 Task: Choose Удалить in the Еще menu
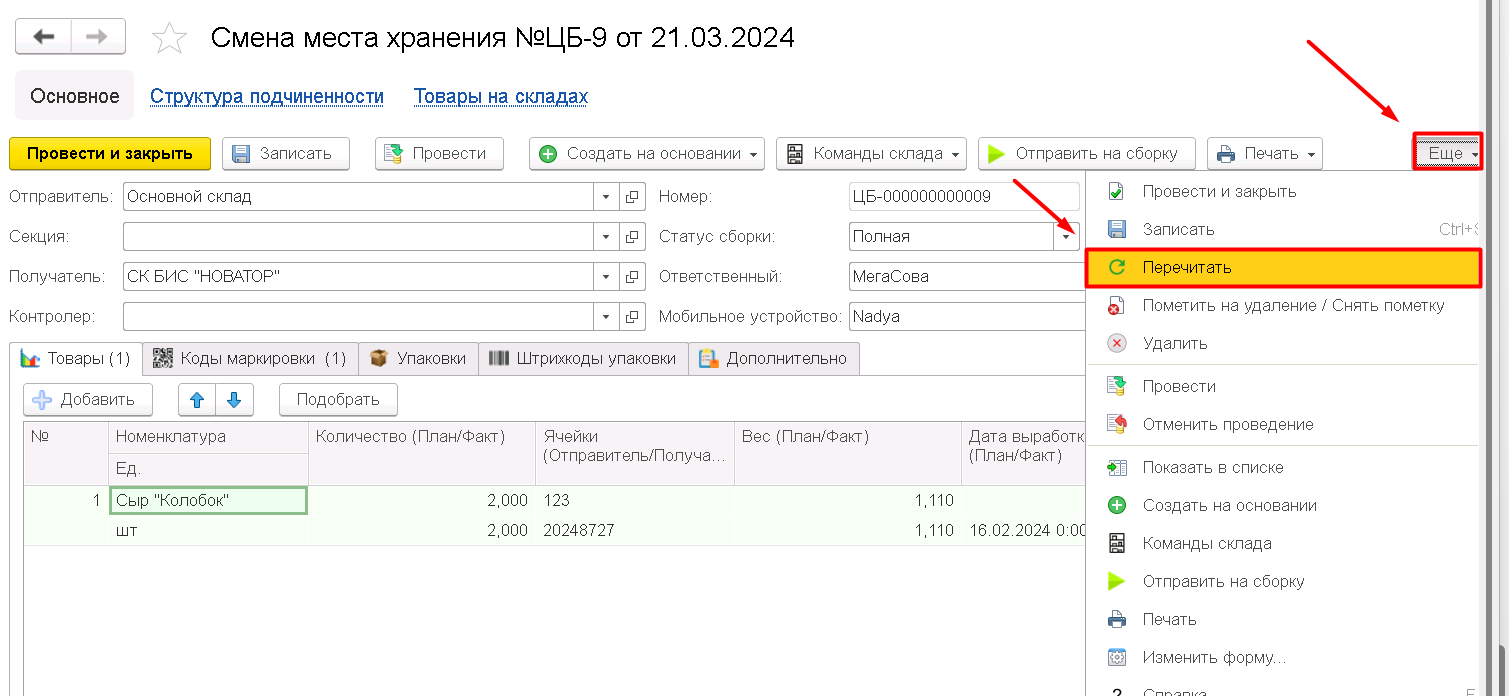tap(1283, 343)
